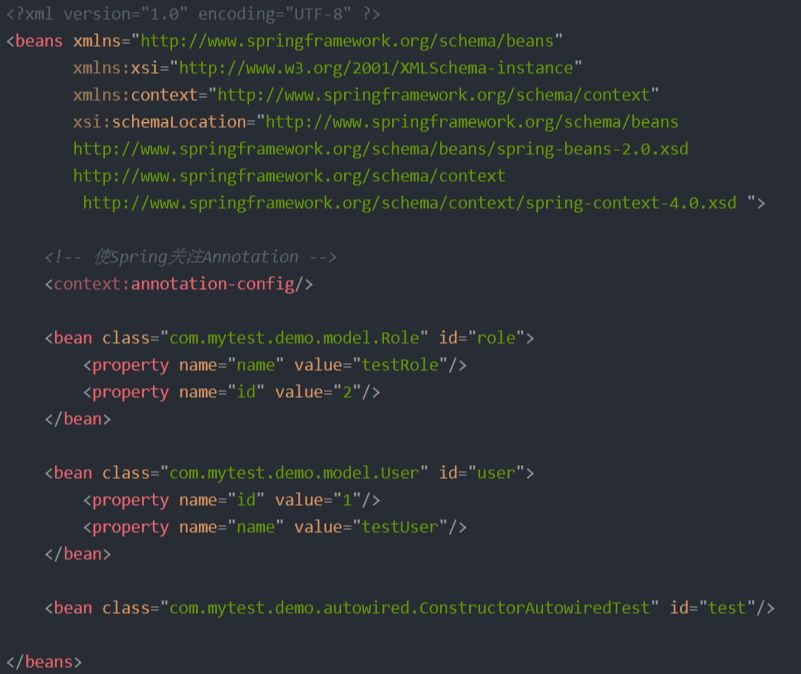Click the opening beans tag
This screenshot has width=801, height=674.
pos(34,41)
